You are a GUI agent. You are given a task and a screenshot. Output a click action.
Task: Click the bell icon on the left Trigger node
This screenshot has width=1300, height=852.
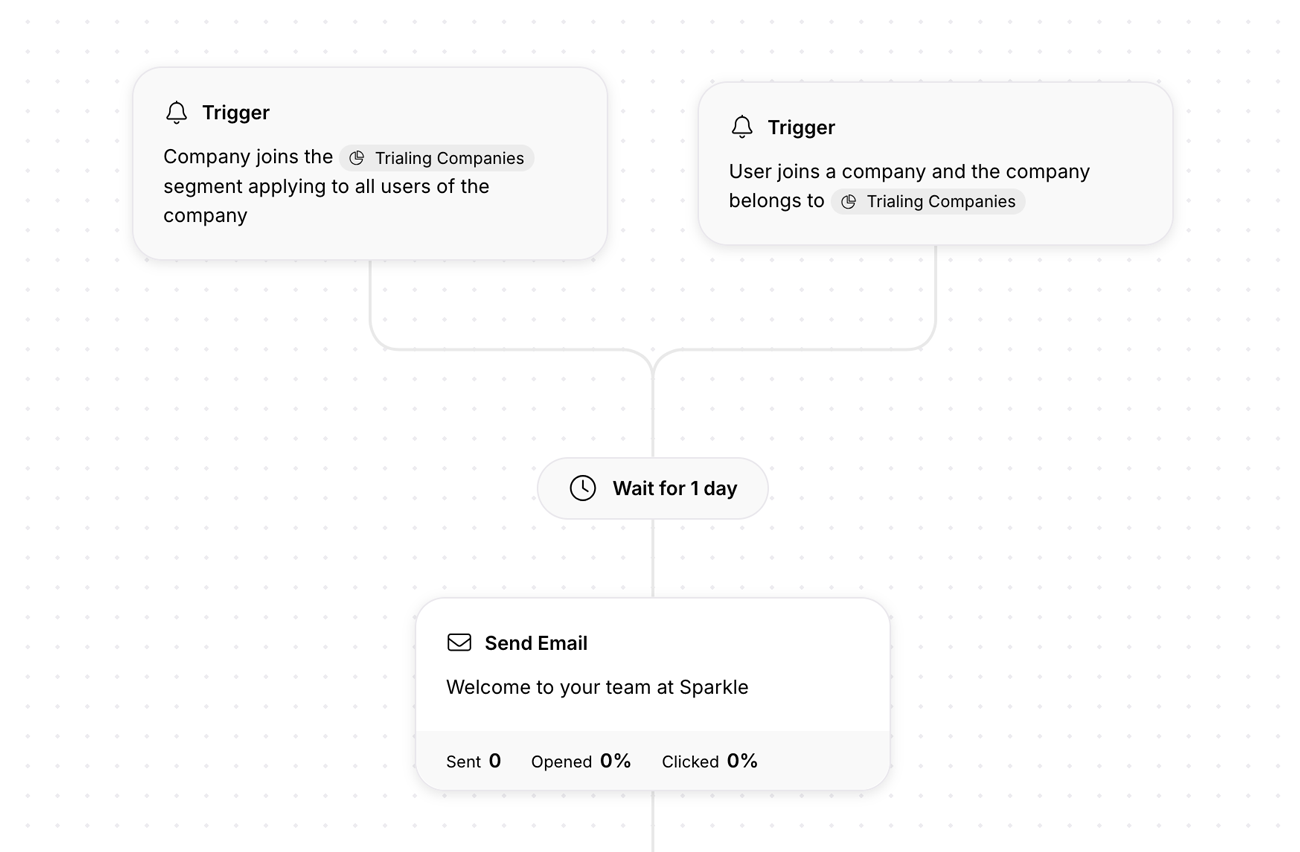click(177, 113)
